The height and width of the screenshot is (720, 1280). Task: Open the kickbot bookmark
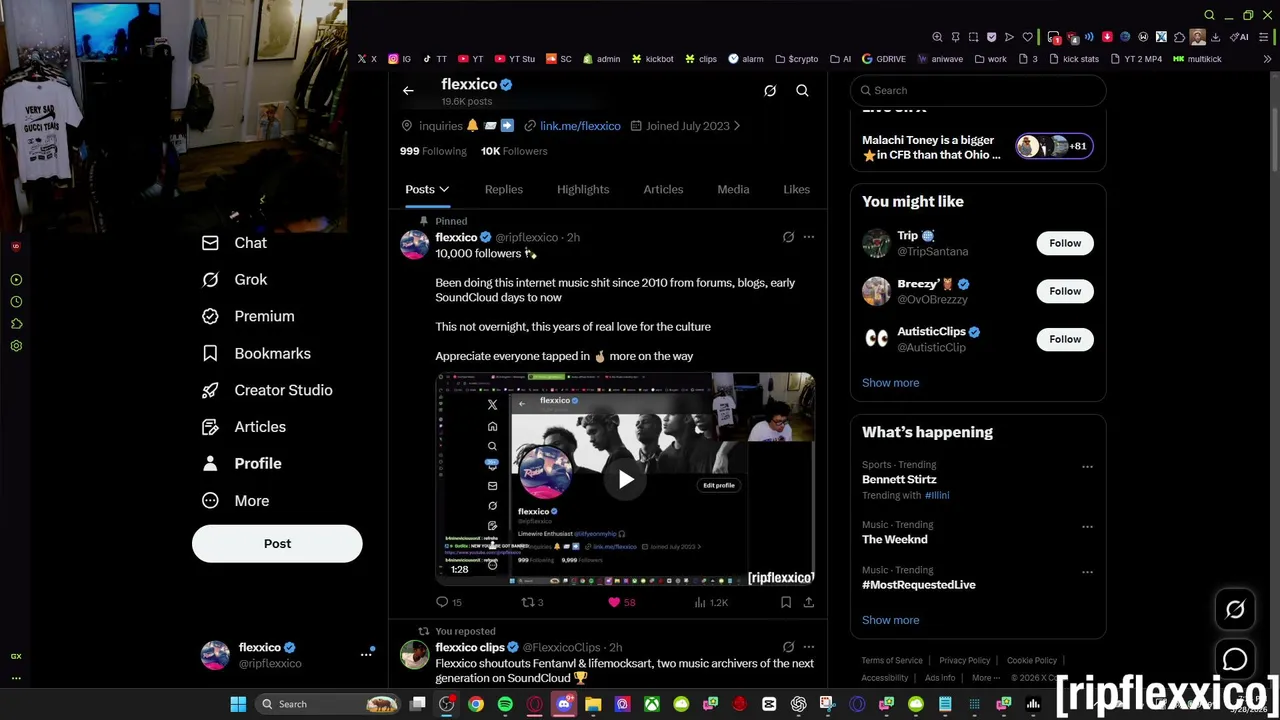652,59
